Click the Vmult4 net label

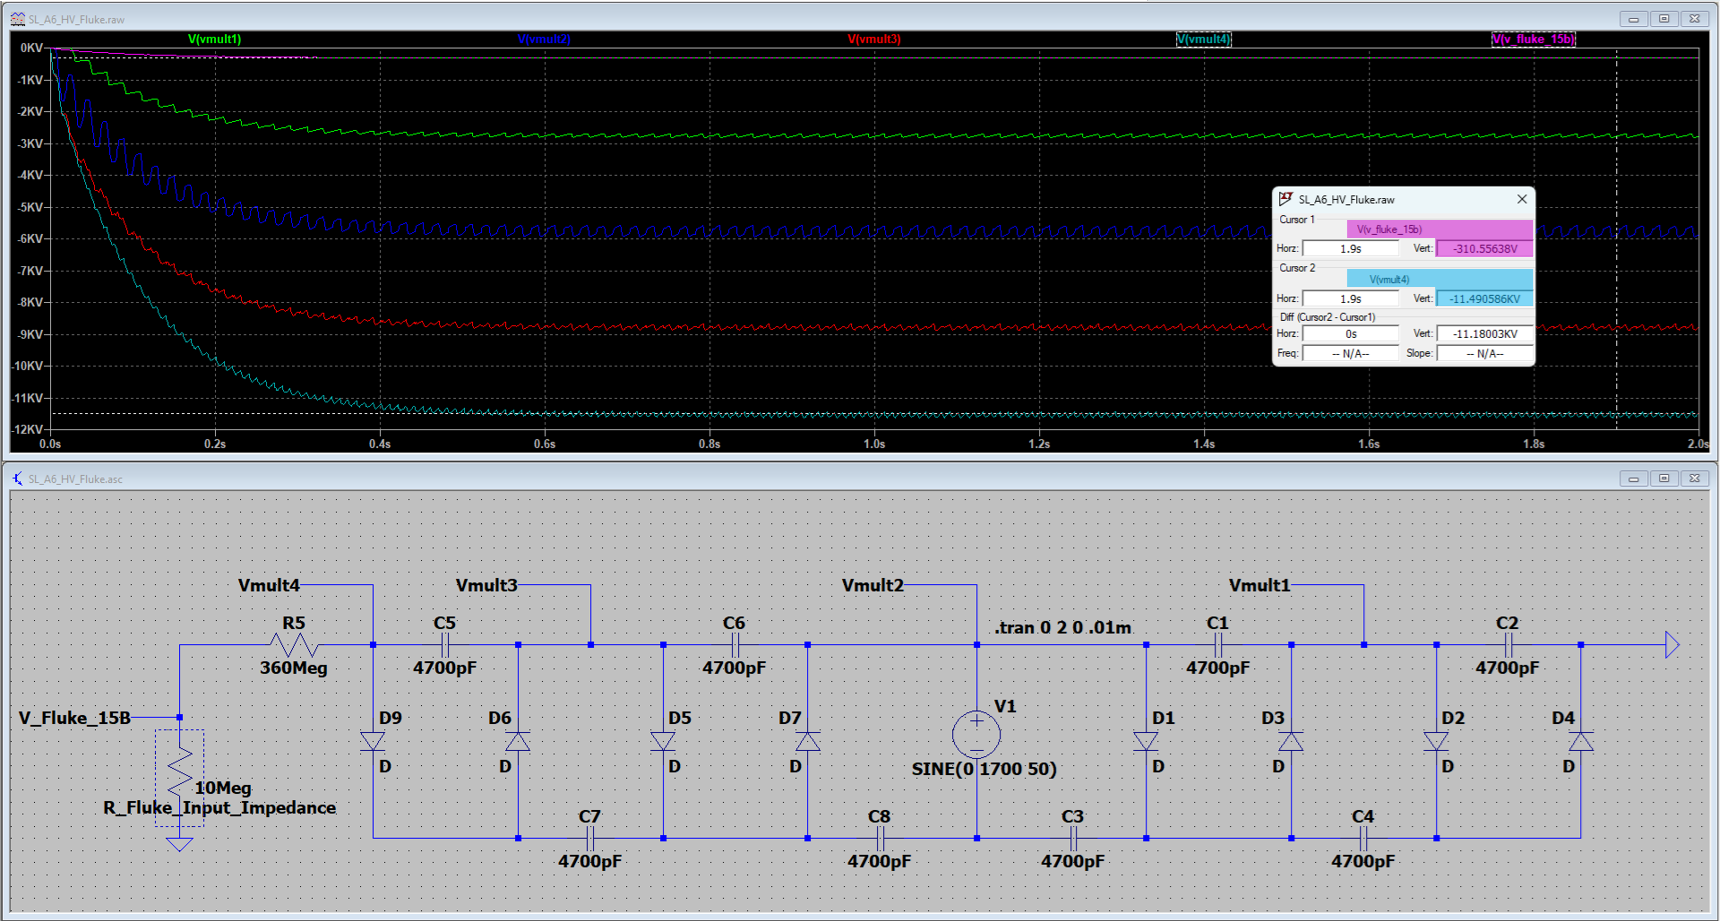pyautogui.click(x=268, y=585)
